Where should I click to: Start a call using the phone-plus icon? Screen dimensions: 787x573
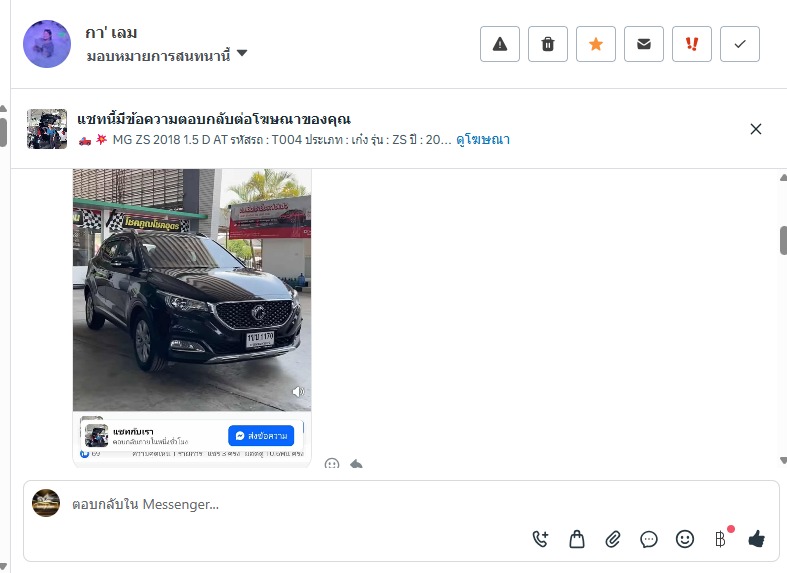541,539
